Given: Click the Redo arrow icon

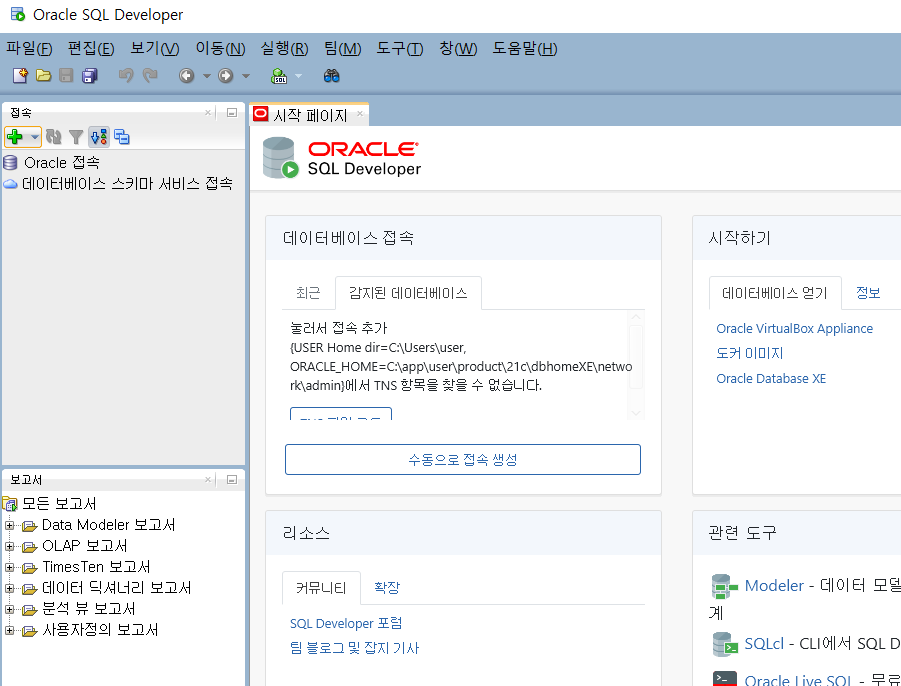Looking at the screenshot, I should point(150,76).
